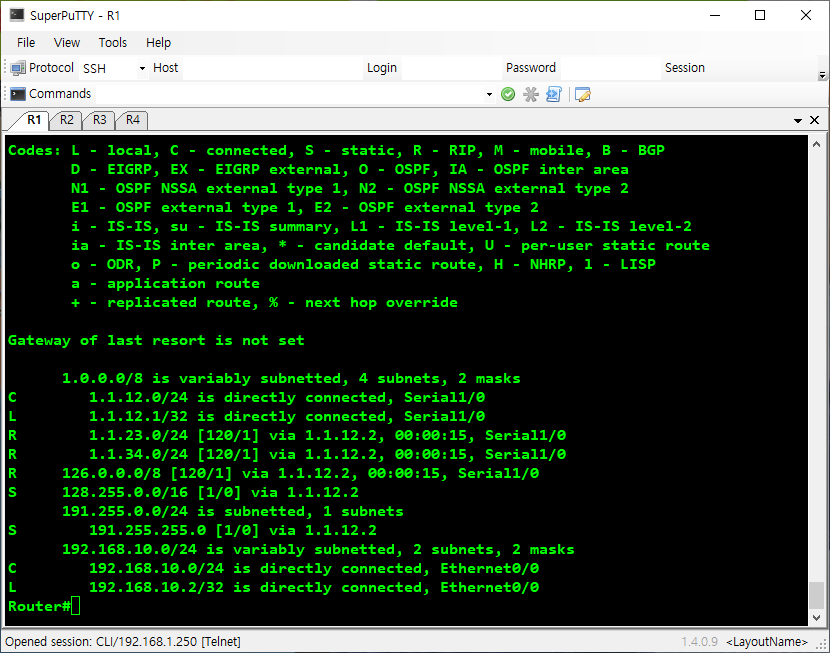Click the Commands terminal icon
The width and height of the screenshot is (830, 653).
[17, 94]
